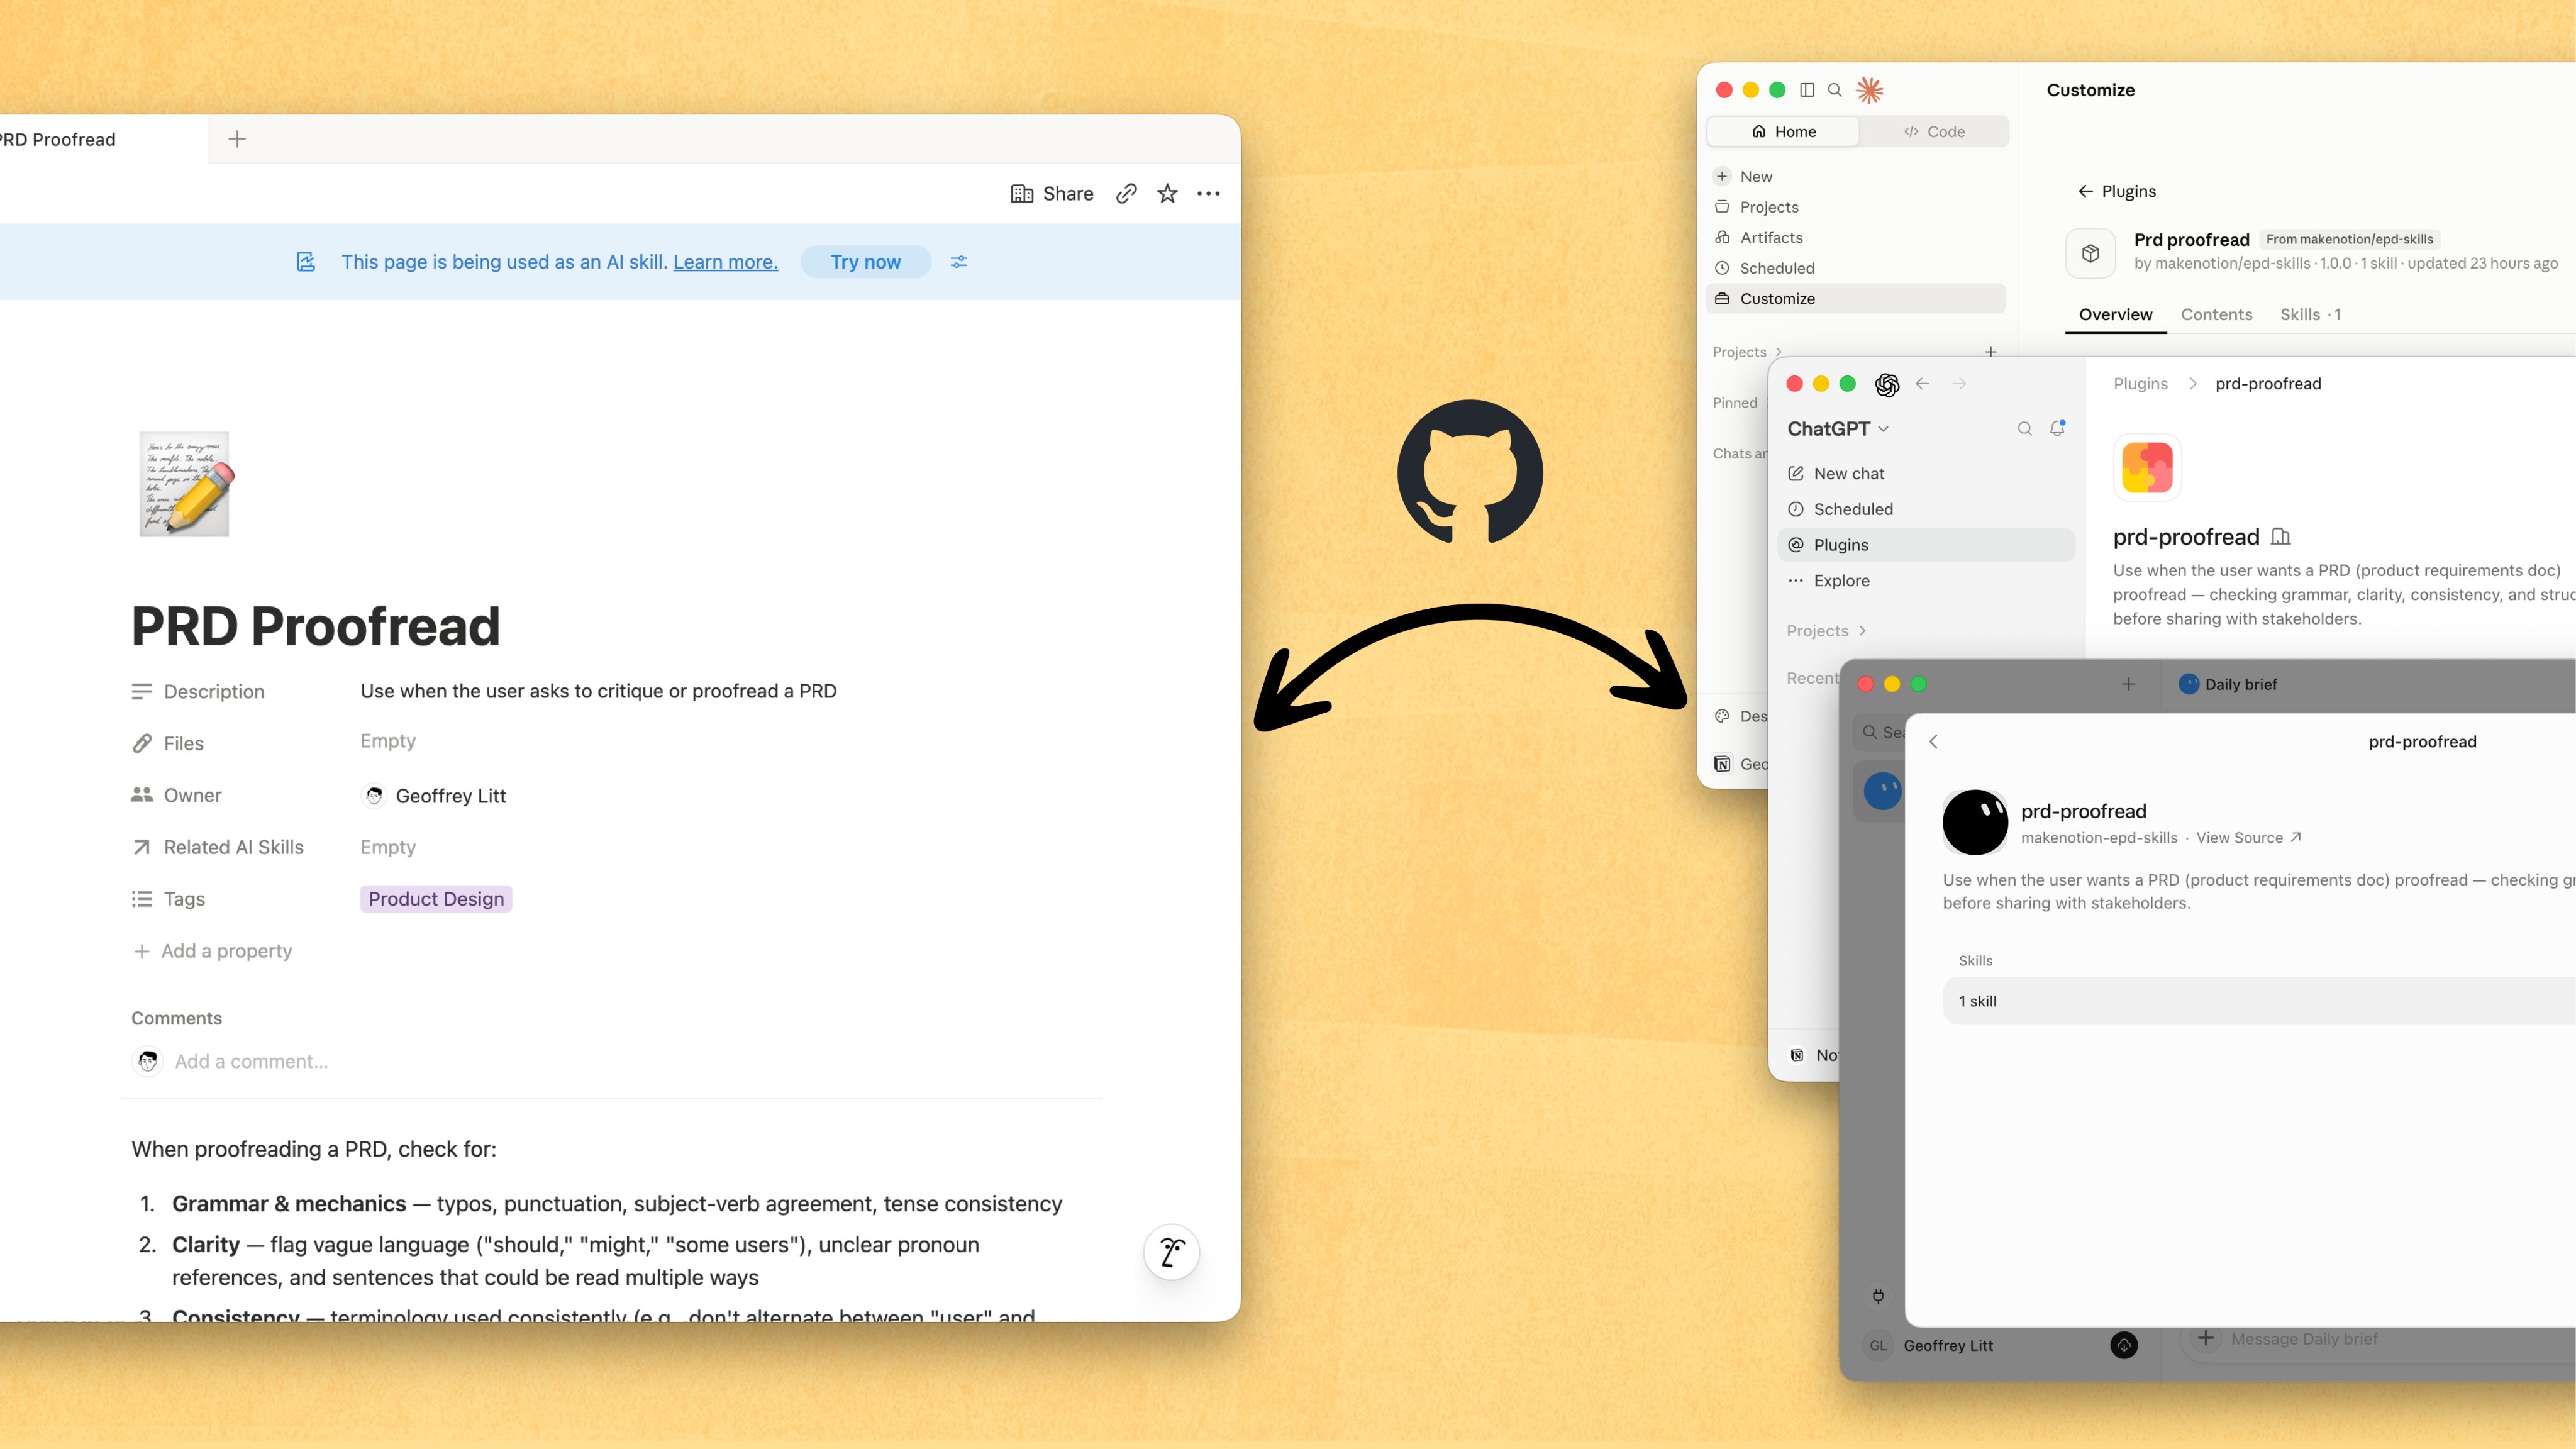Image resolution: width=2576 pixels, height=1449 pixels.
Task: Open the Notion AI floating assistant button
Action: tap(1172, 1251)
